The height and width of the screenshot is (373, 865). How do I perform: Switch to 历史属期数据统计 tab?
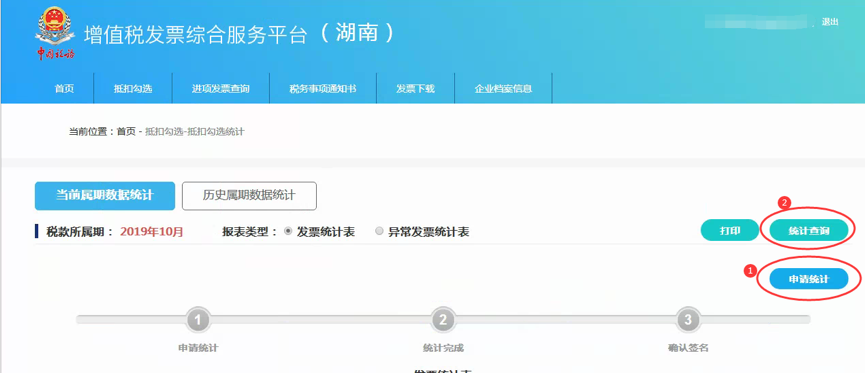(249, 196)
